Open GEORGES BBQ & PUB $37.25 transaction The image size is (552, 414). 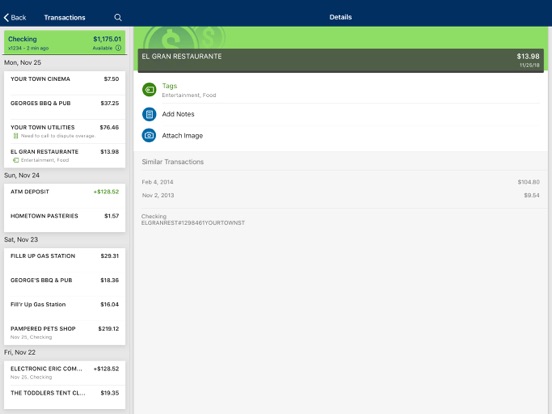click(x=65, y=107)
